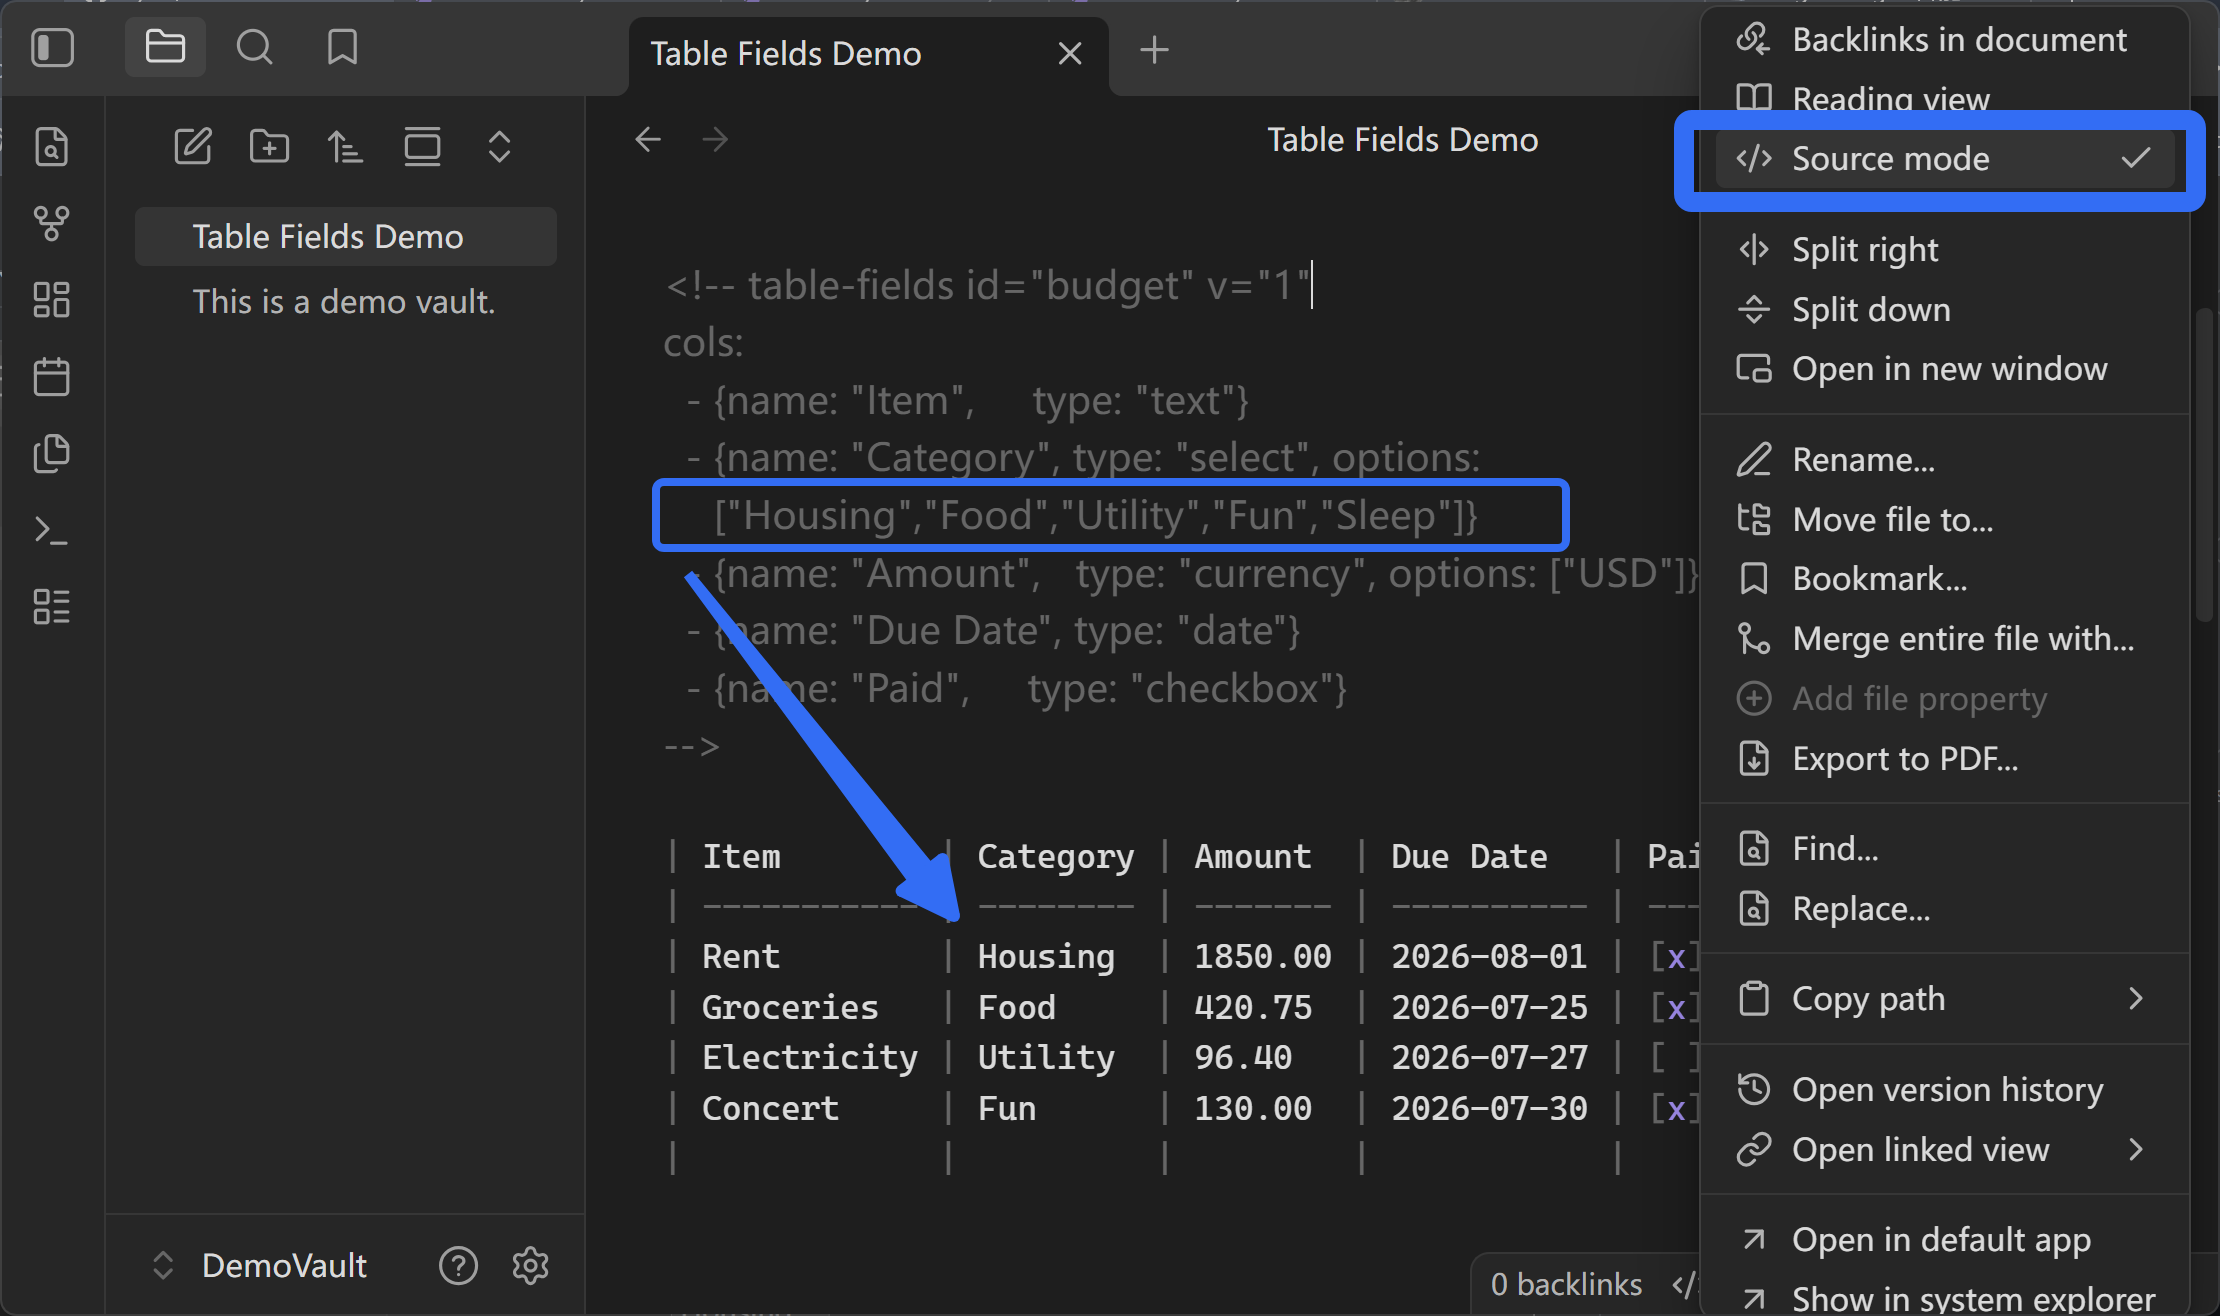Toggle the left sidebar collapse icon
This screenshot has height=1316, width=2220.
coord(52,47)
